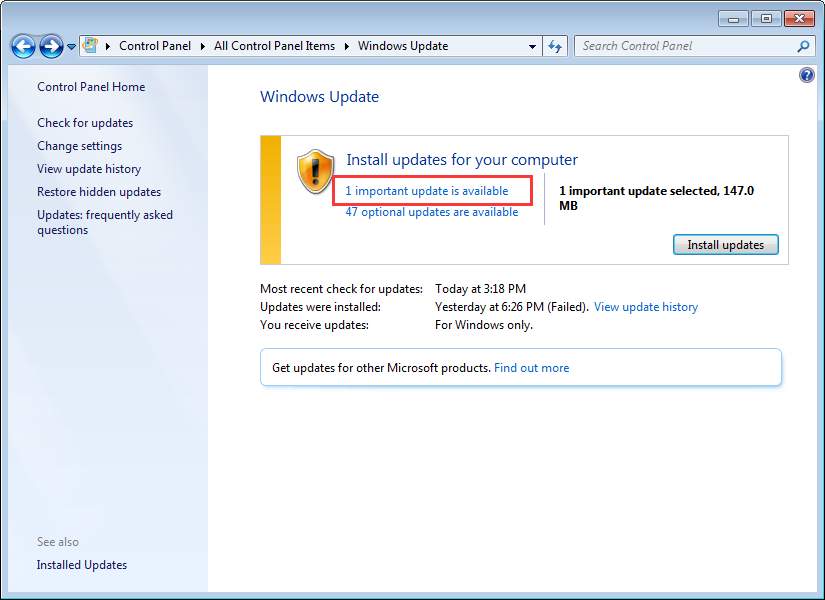The height and width of the screenshot is (600, 825).
Task: Open the recent pages dropdown arrow
Action: click(72, 47)
